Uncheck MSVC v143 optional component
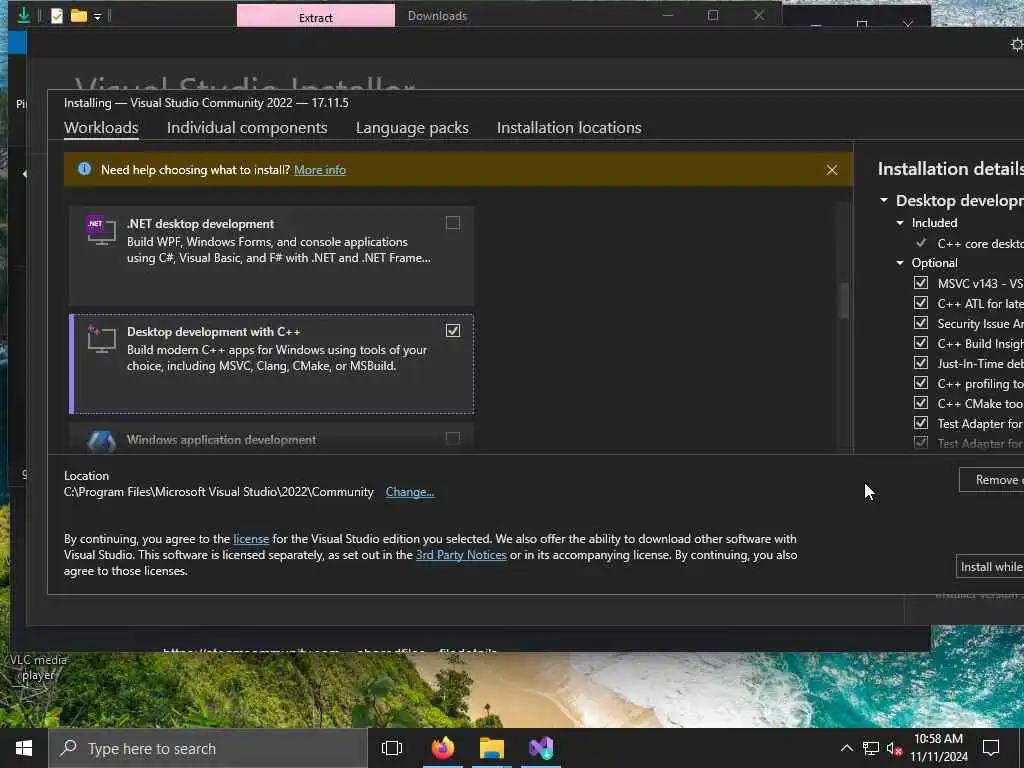 [921, 283]
